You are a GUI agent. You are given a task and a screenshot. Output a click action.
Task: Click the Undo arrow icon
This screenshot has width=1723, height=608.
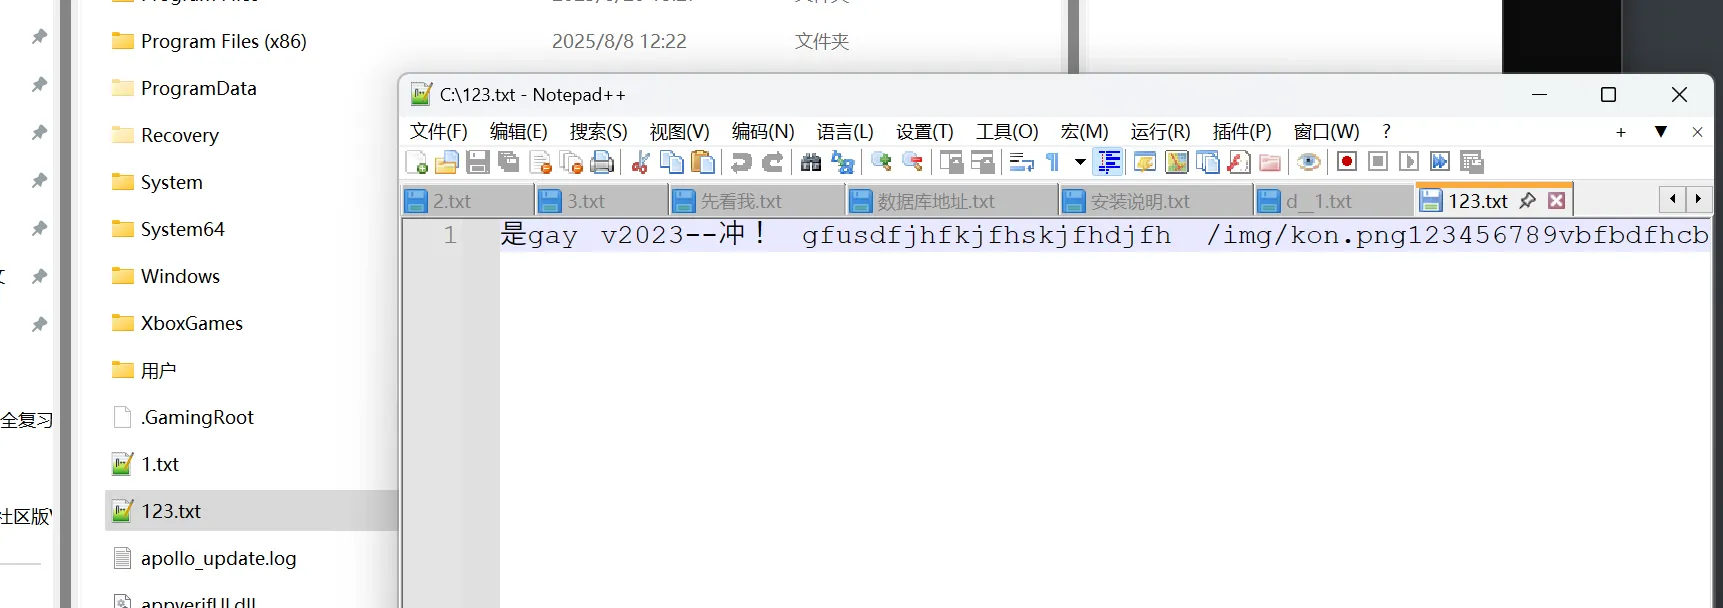(x=741, y=162)
